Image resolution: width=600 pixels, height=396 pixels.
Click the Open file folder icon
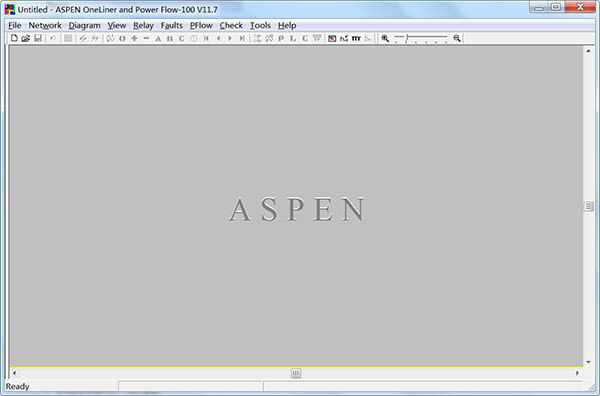pos(26,38)
